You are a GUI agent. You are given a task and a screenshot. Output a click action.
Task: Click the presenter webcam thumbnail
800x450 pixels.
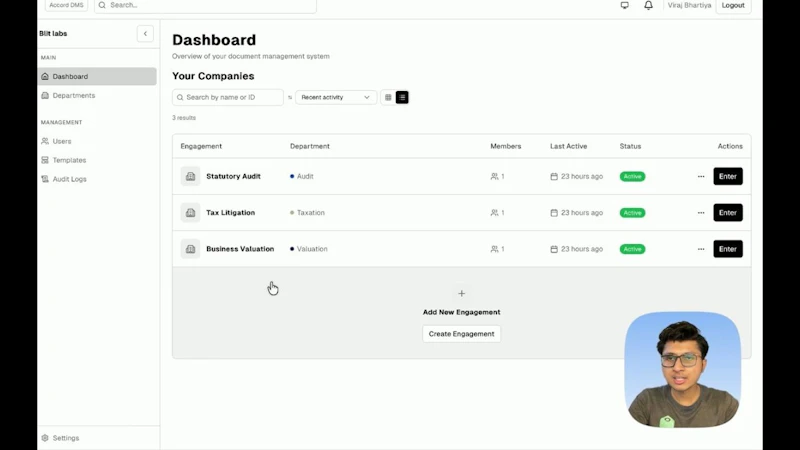coord(683,370)
